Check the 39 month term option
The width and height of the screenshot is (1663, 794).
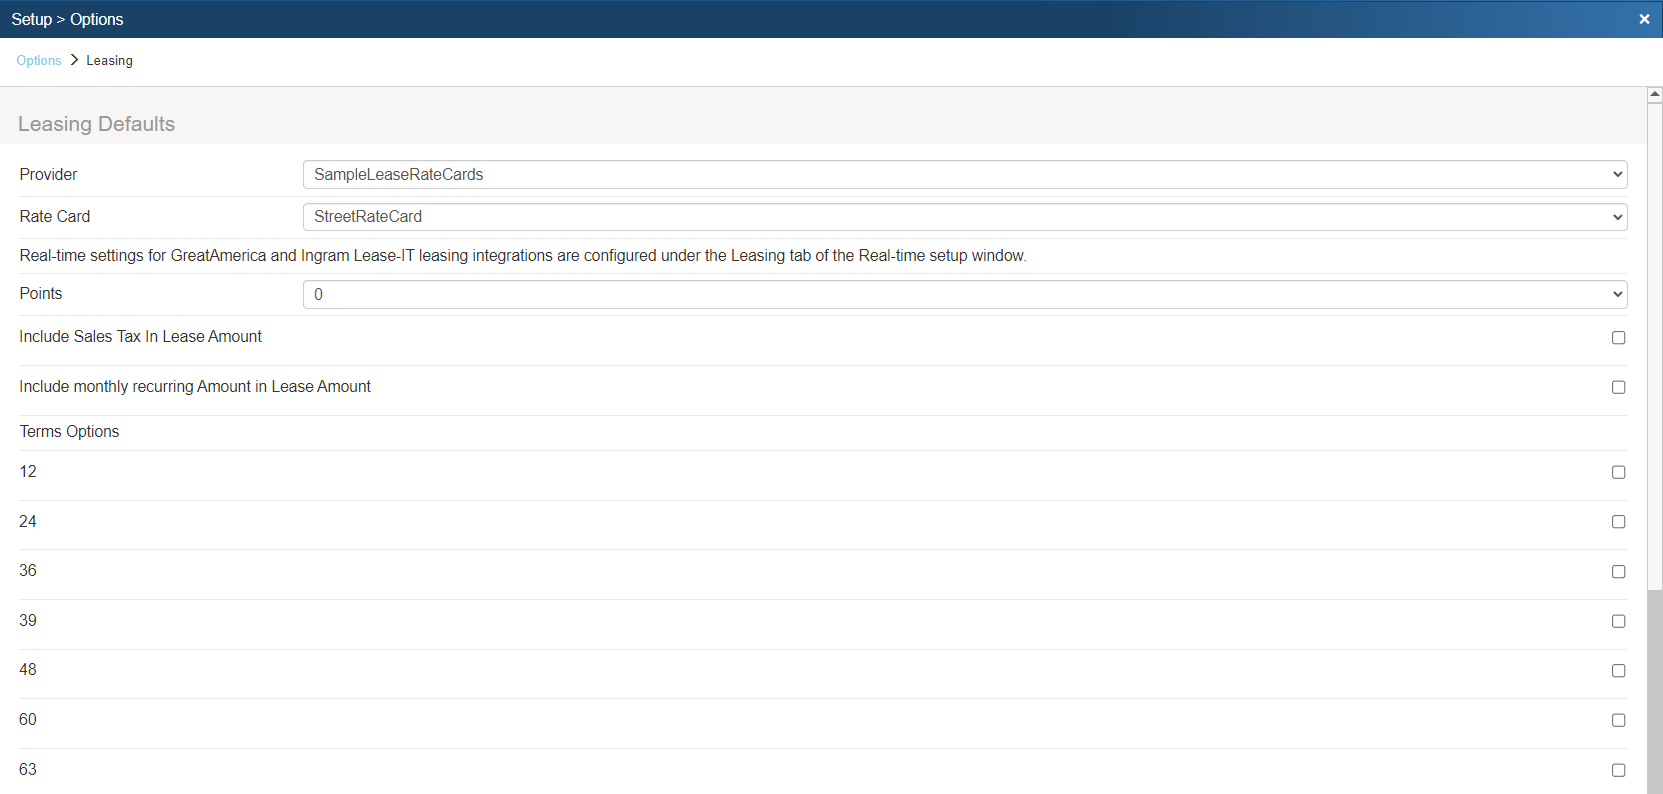pos(1618,621)
